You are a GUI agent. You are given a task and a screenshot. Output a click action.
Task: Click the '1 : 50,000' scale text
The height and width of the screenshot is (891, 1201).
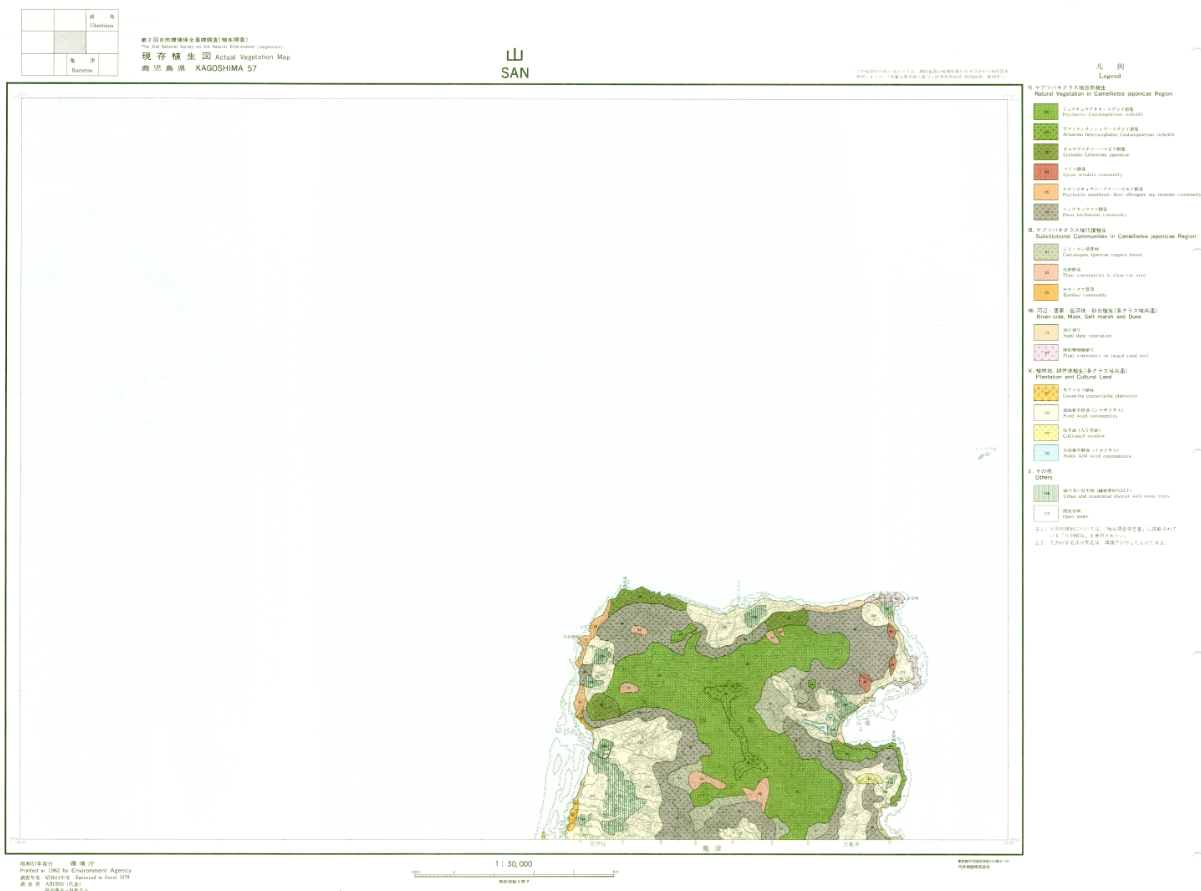513,863
